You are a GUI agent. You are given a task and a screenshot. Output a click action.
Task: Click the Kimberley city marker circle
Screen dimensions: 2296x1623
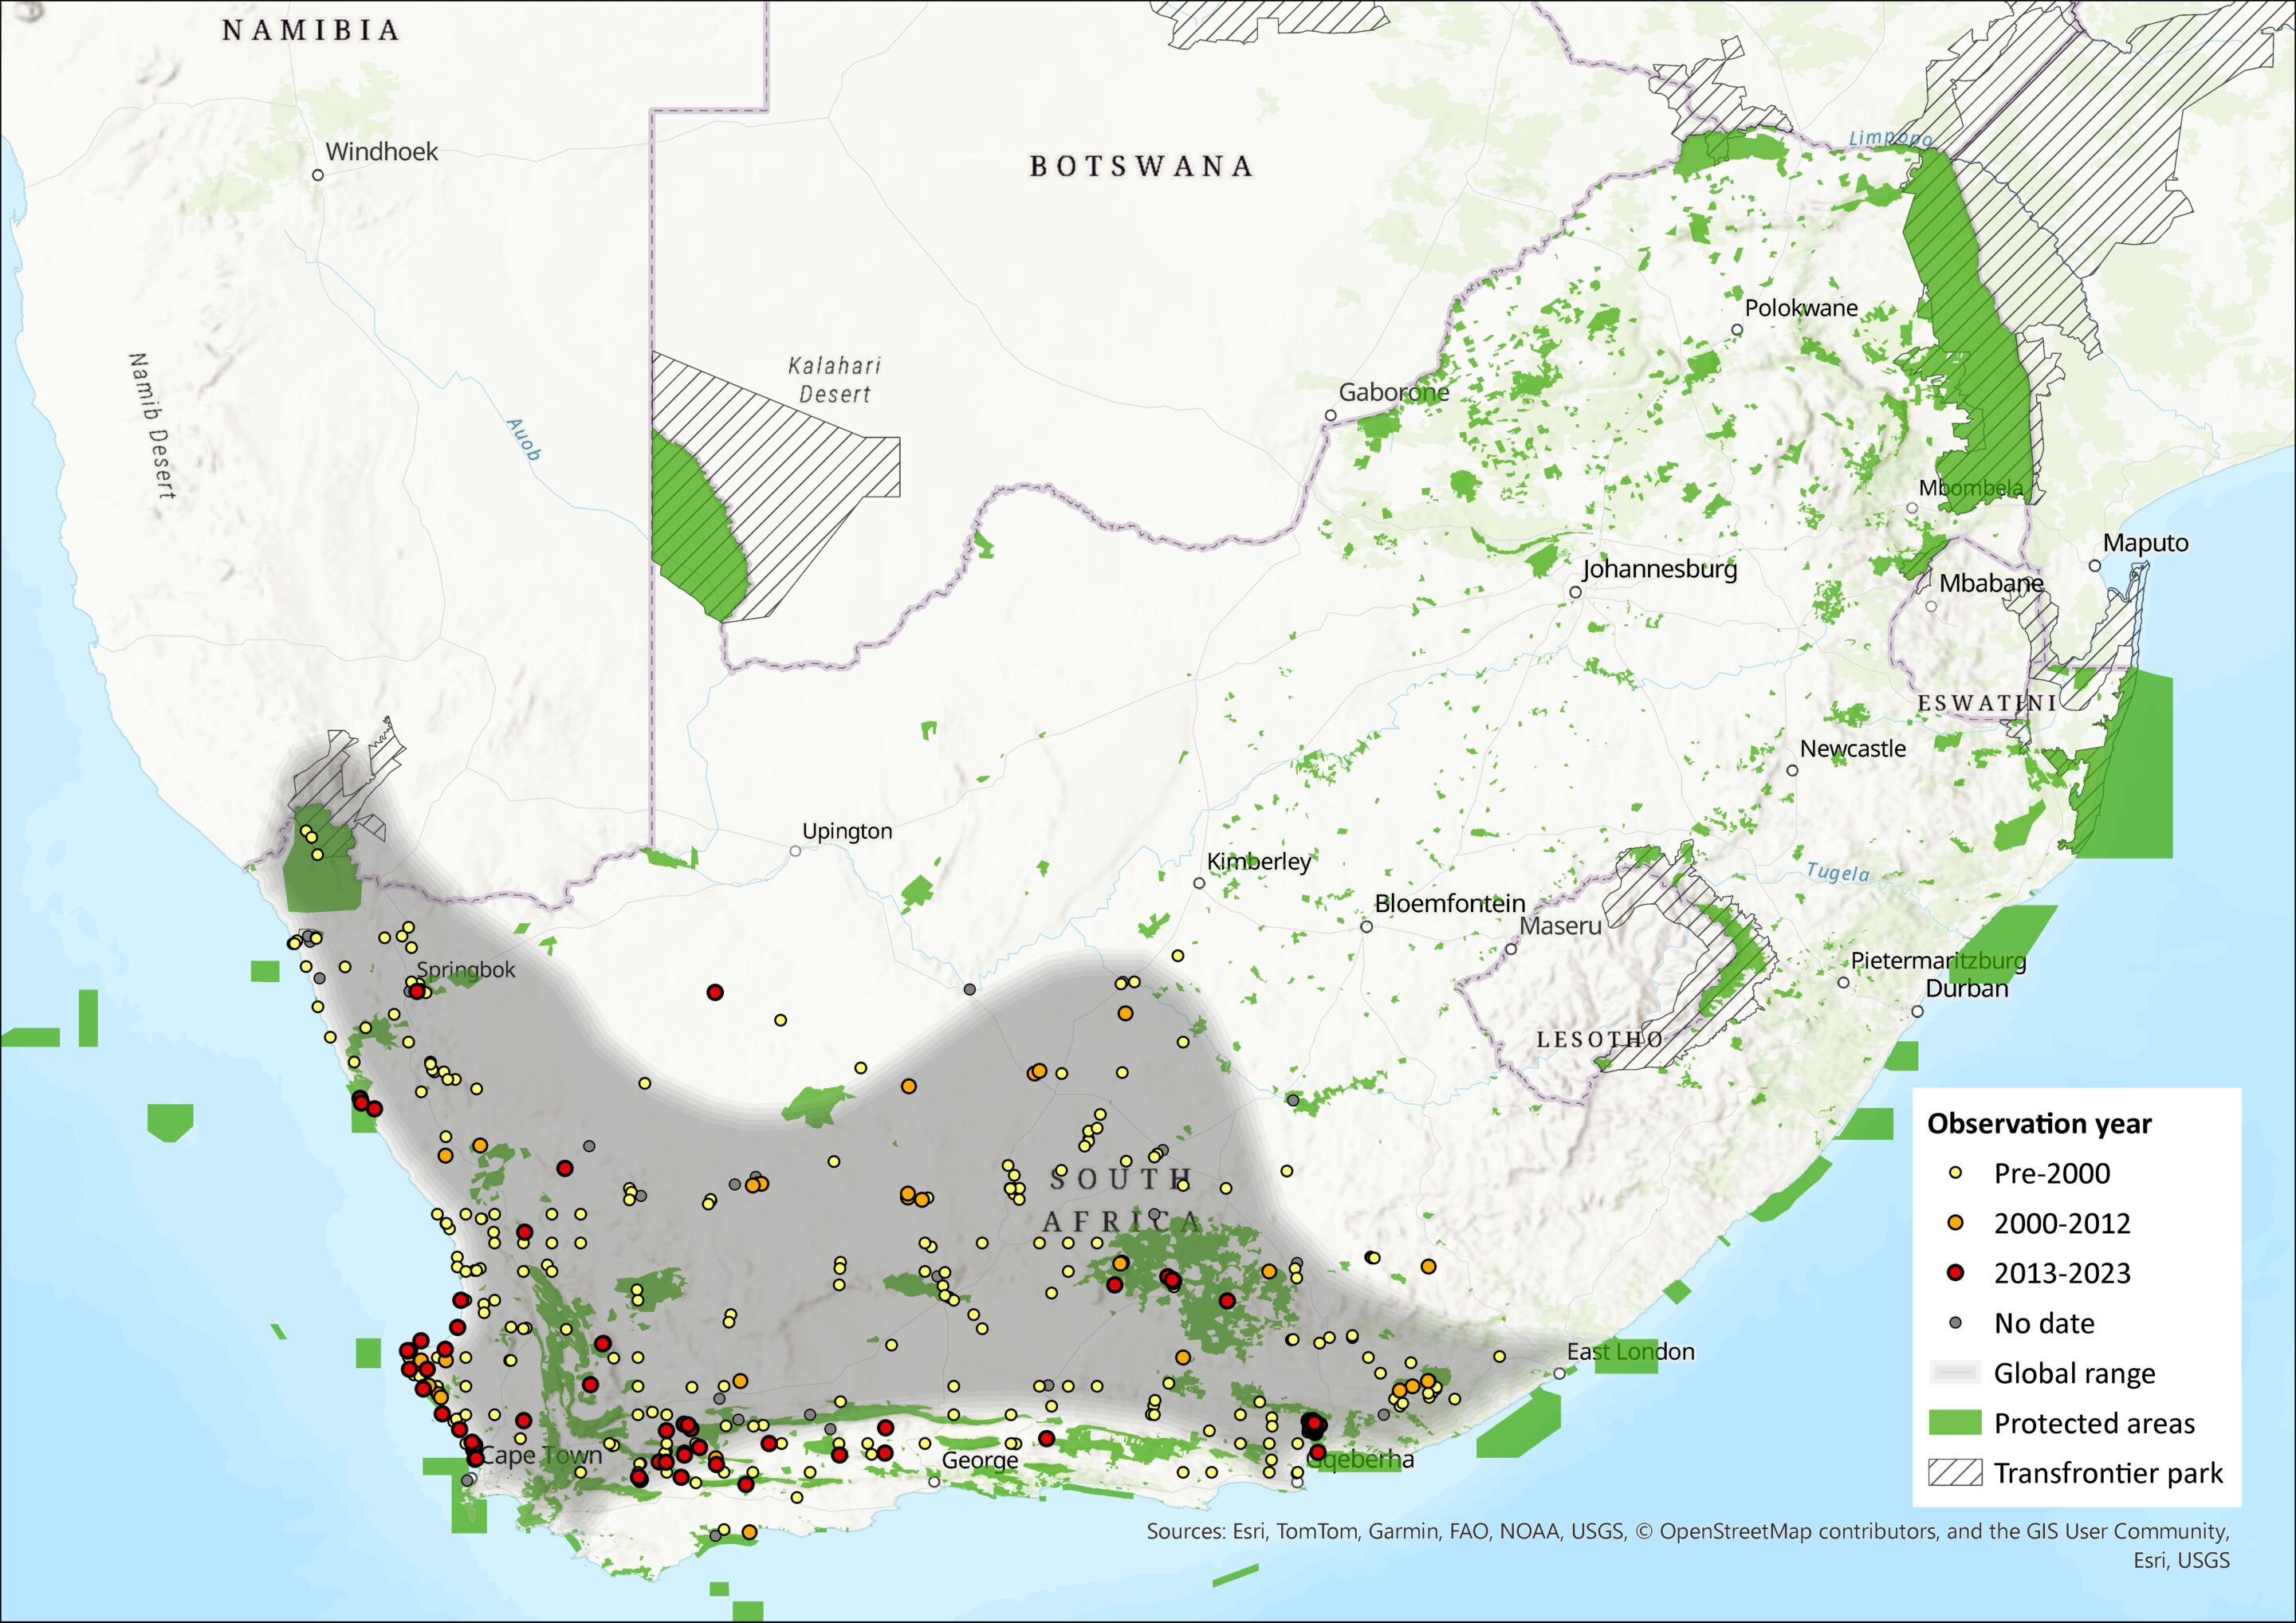point(1199,883)
